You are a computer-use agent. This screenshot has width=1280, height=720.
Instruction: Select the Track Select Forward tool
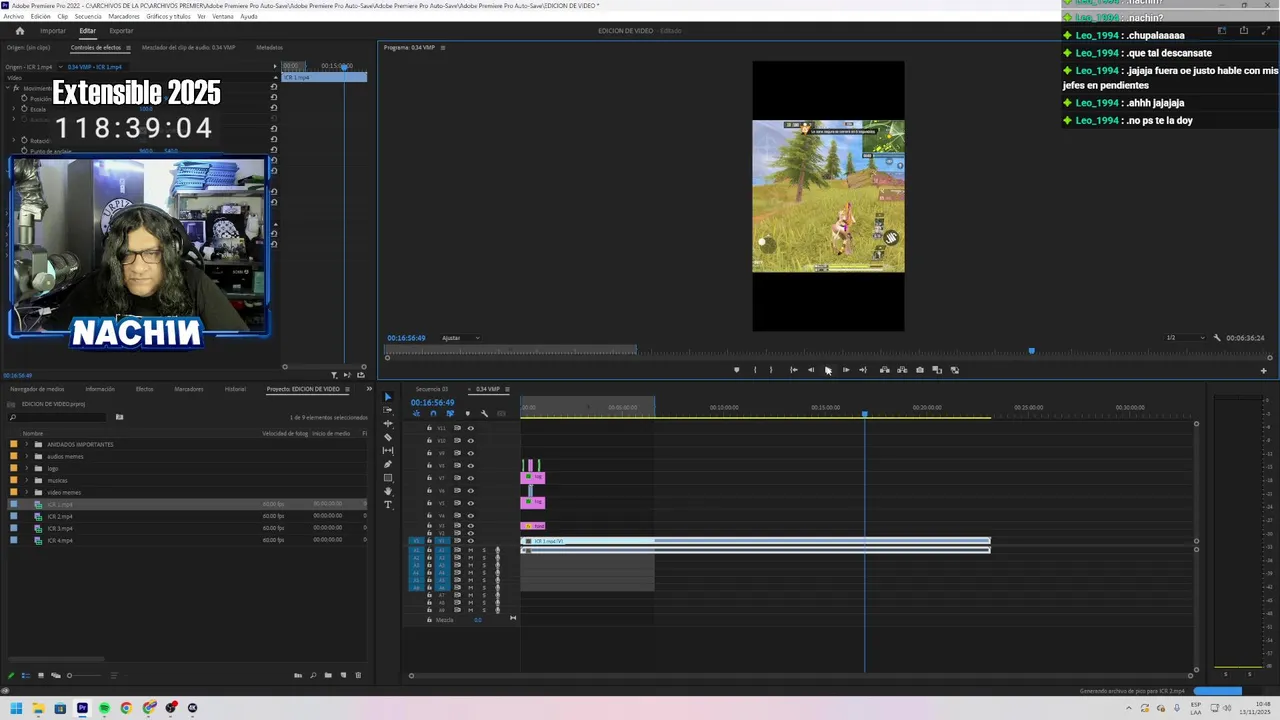pos(389,410)
